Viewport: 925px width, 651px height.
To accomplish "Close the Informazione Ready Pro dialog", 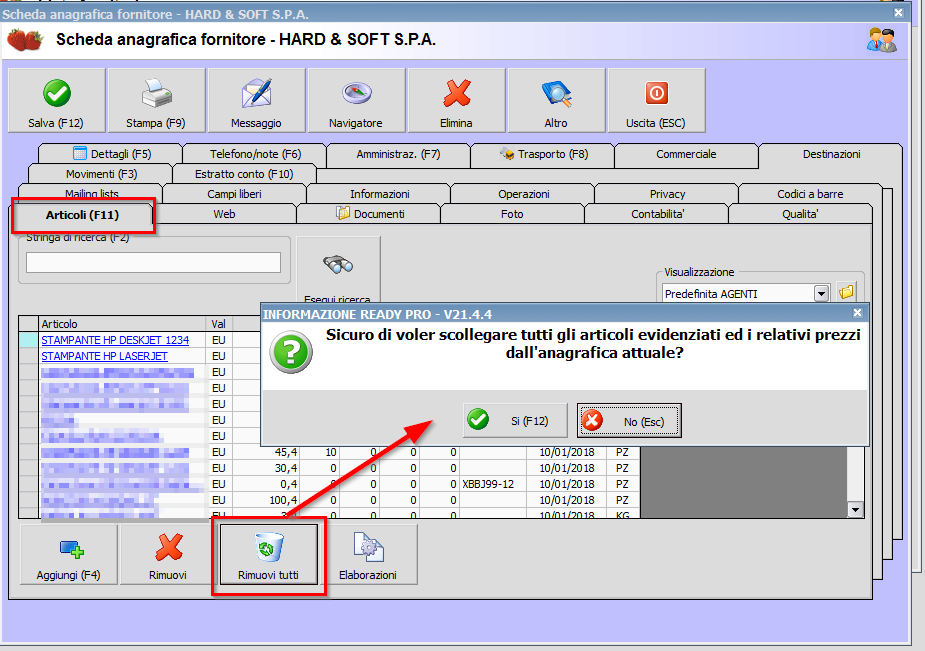I will coord(857,313).
